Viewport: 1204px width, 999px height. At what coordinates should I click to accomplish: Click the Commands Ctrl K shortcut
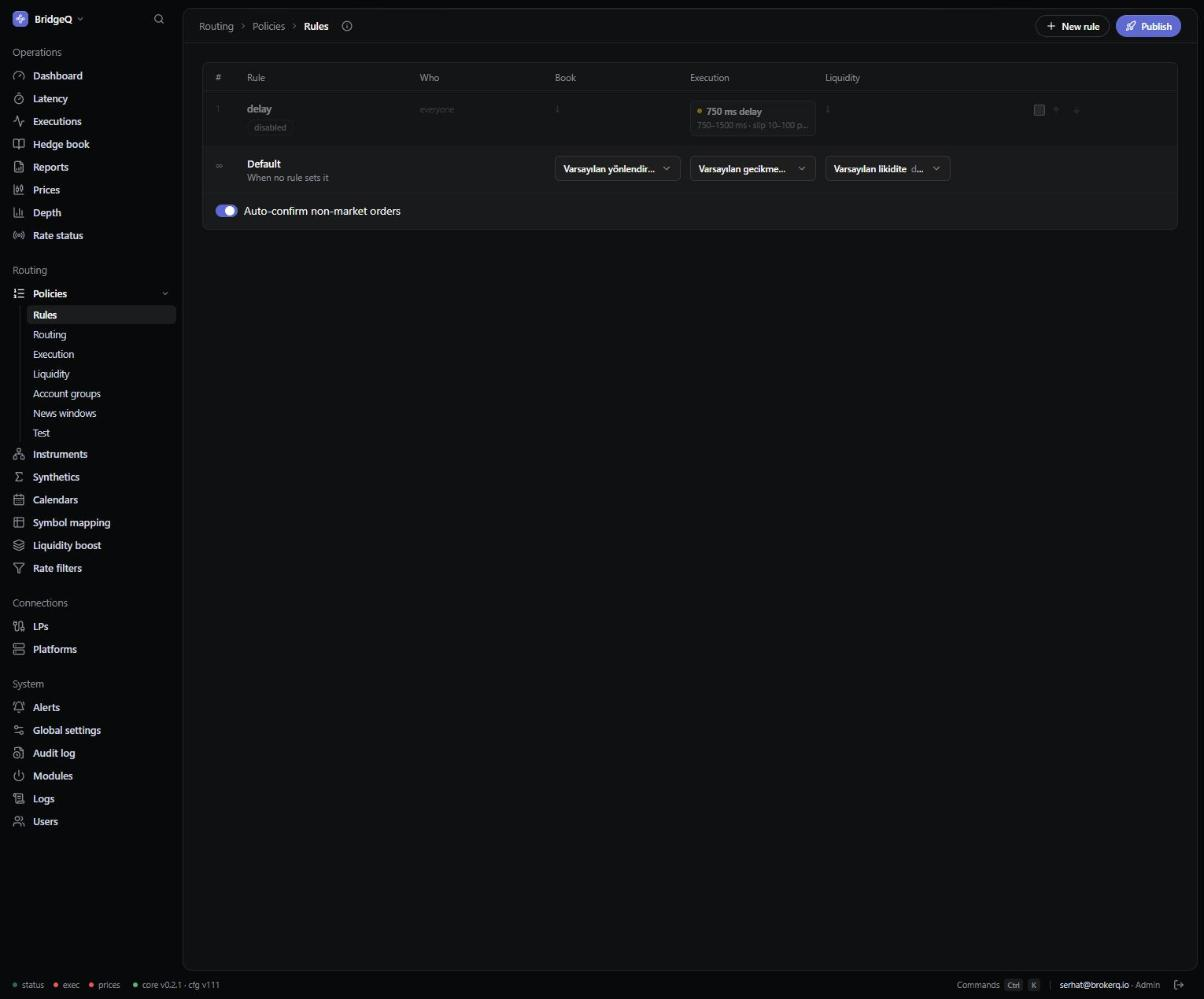click(998, 985)
